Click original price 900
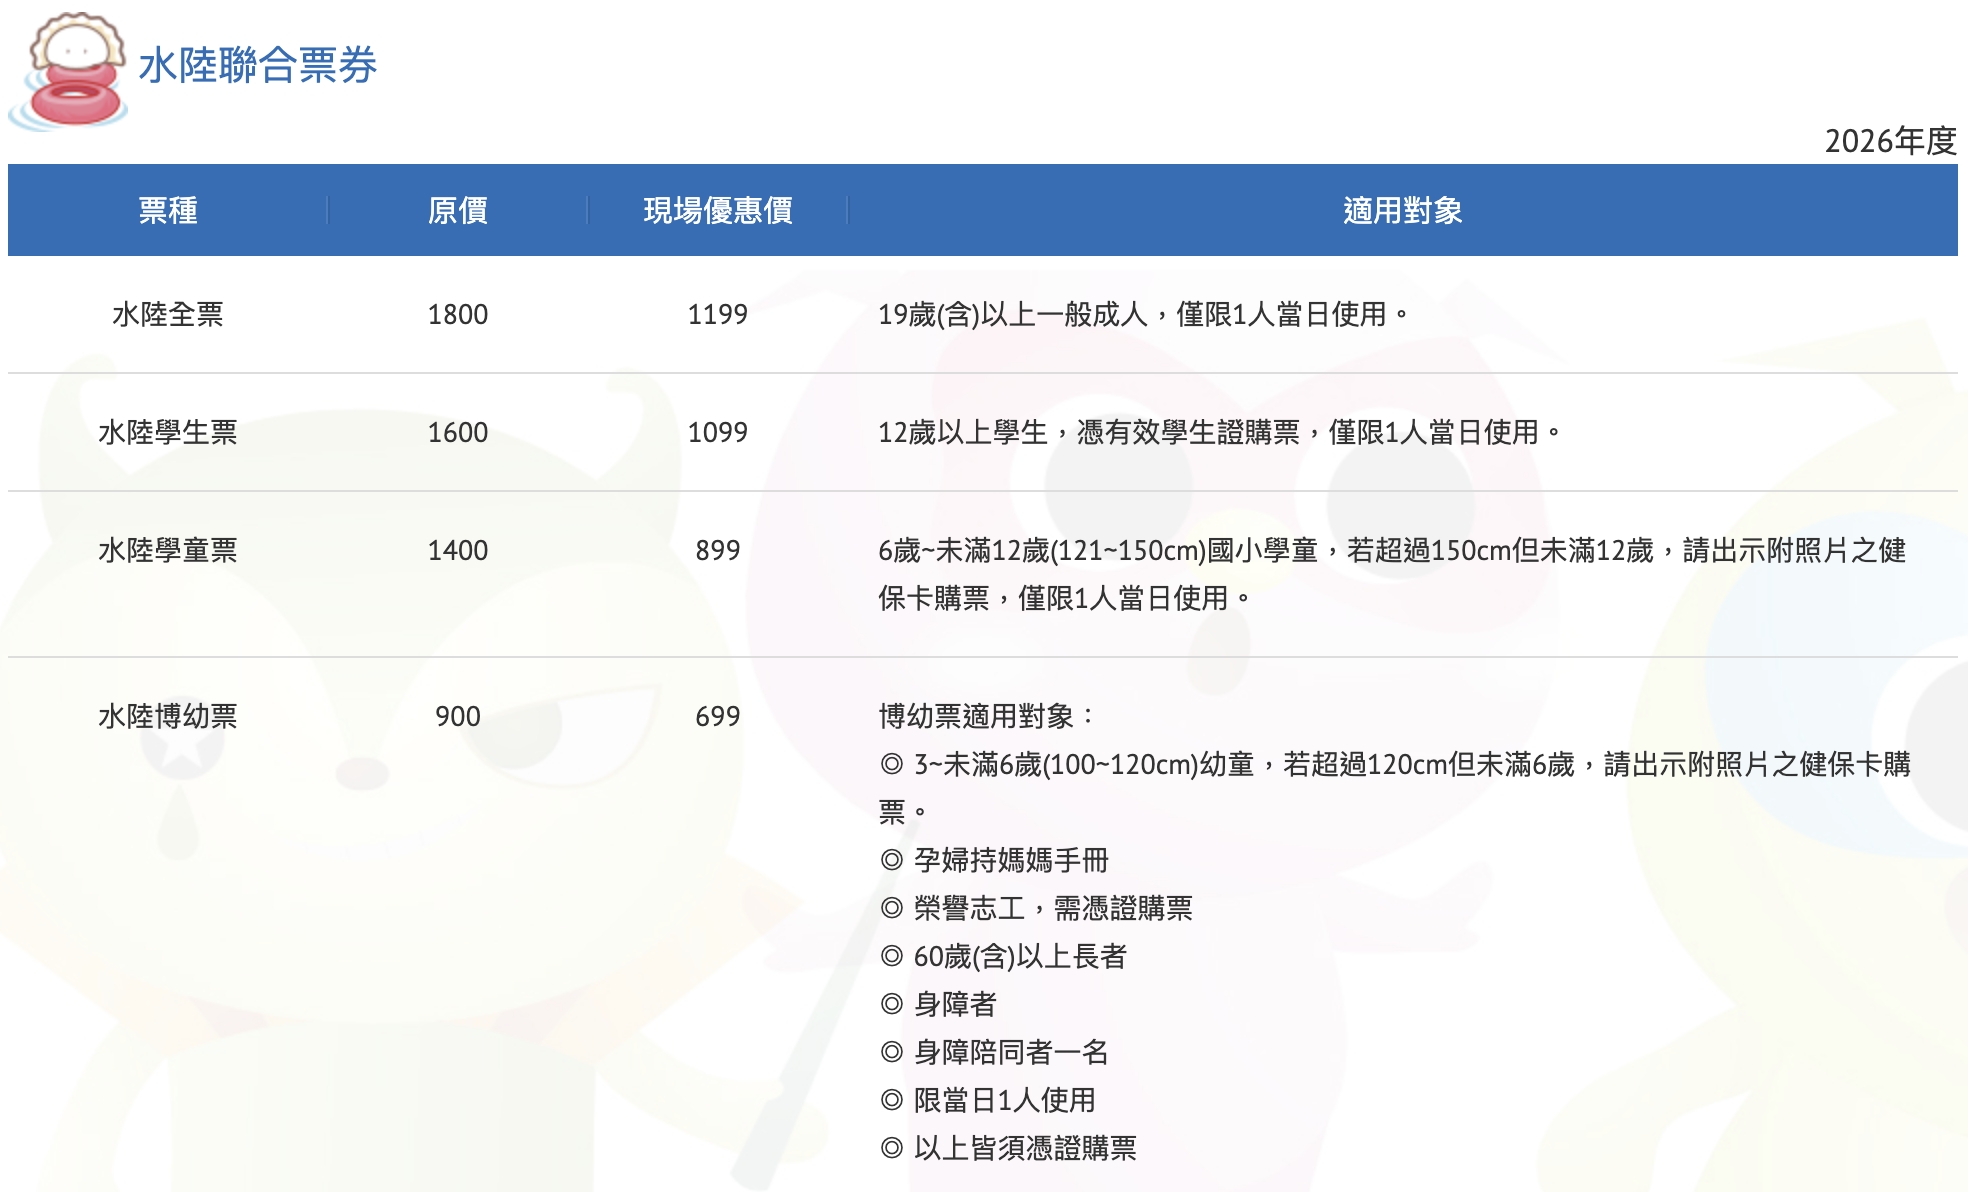 click(x=458, y=717)
